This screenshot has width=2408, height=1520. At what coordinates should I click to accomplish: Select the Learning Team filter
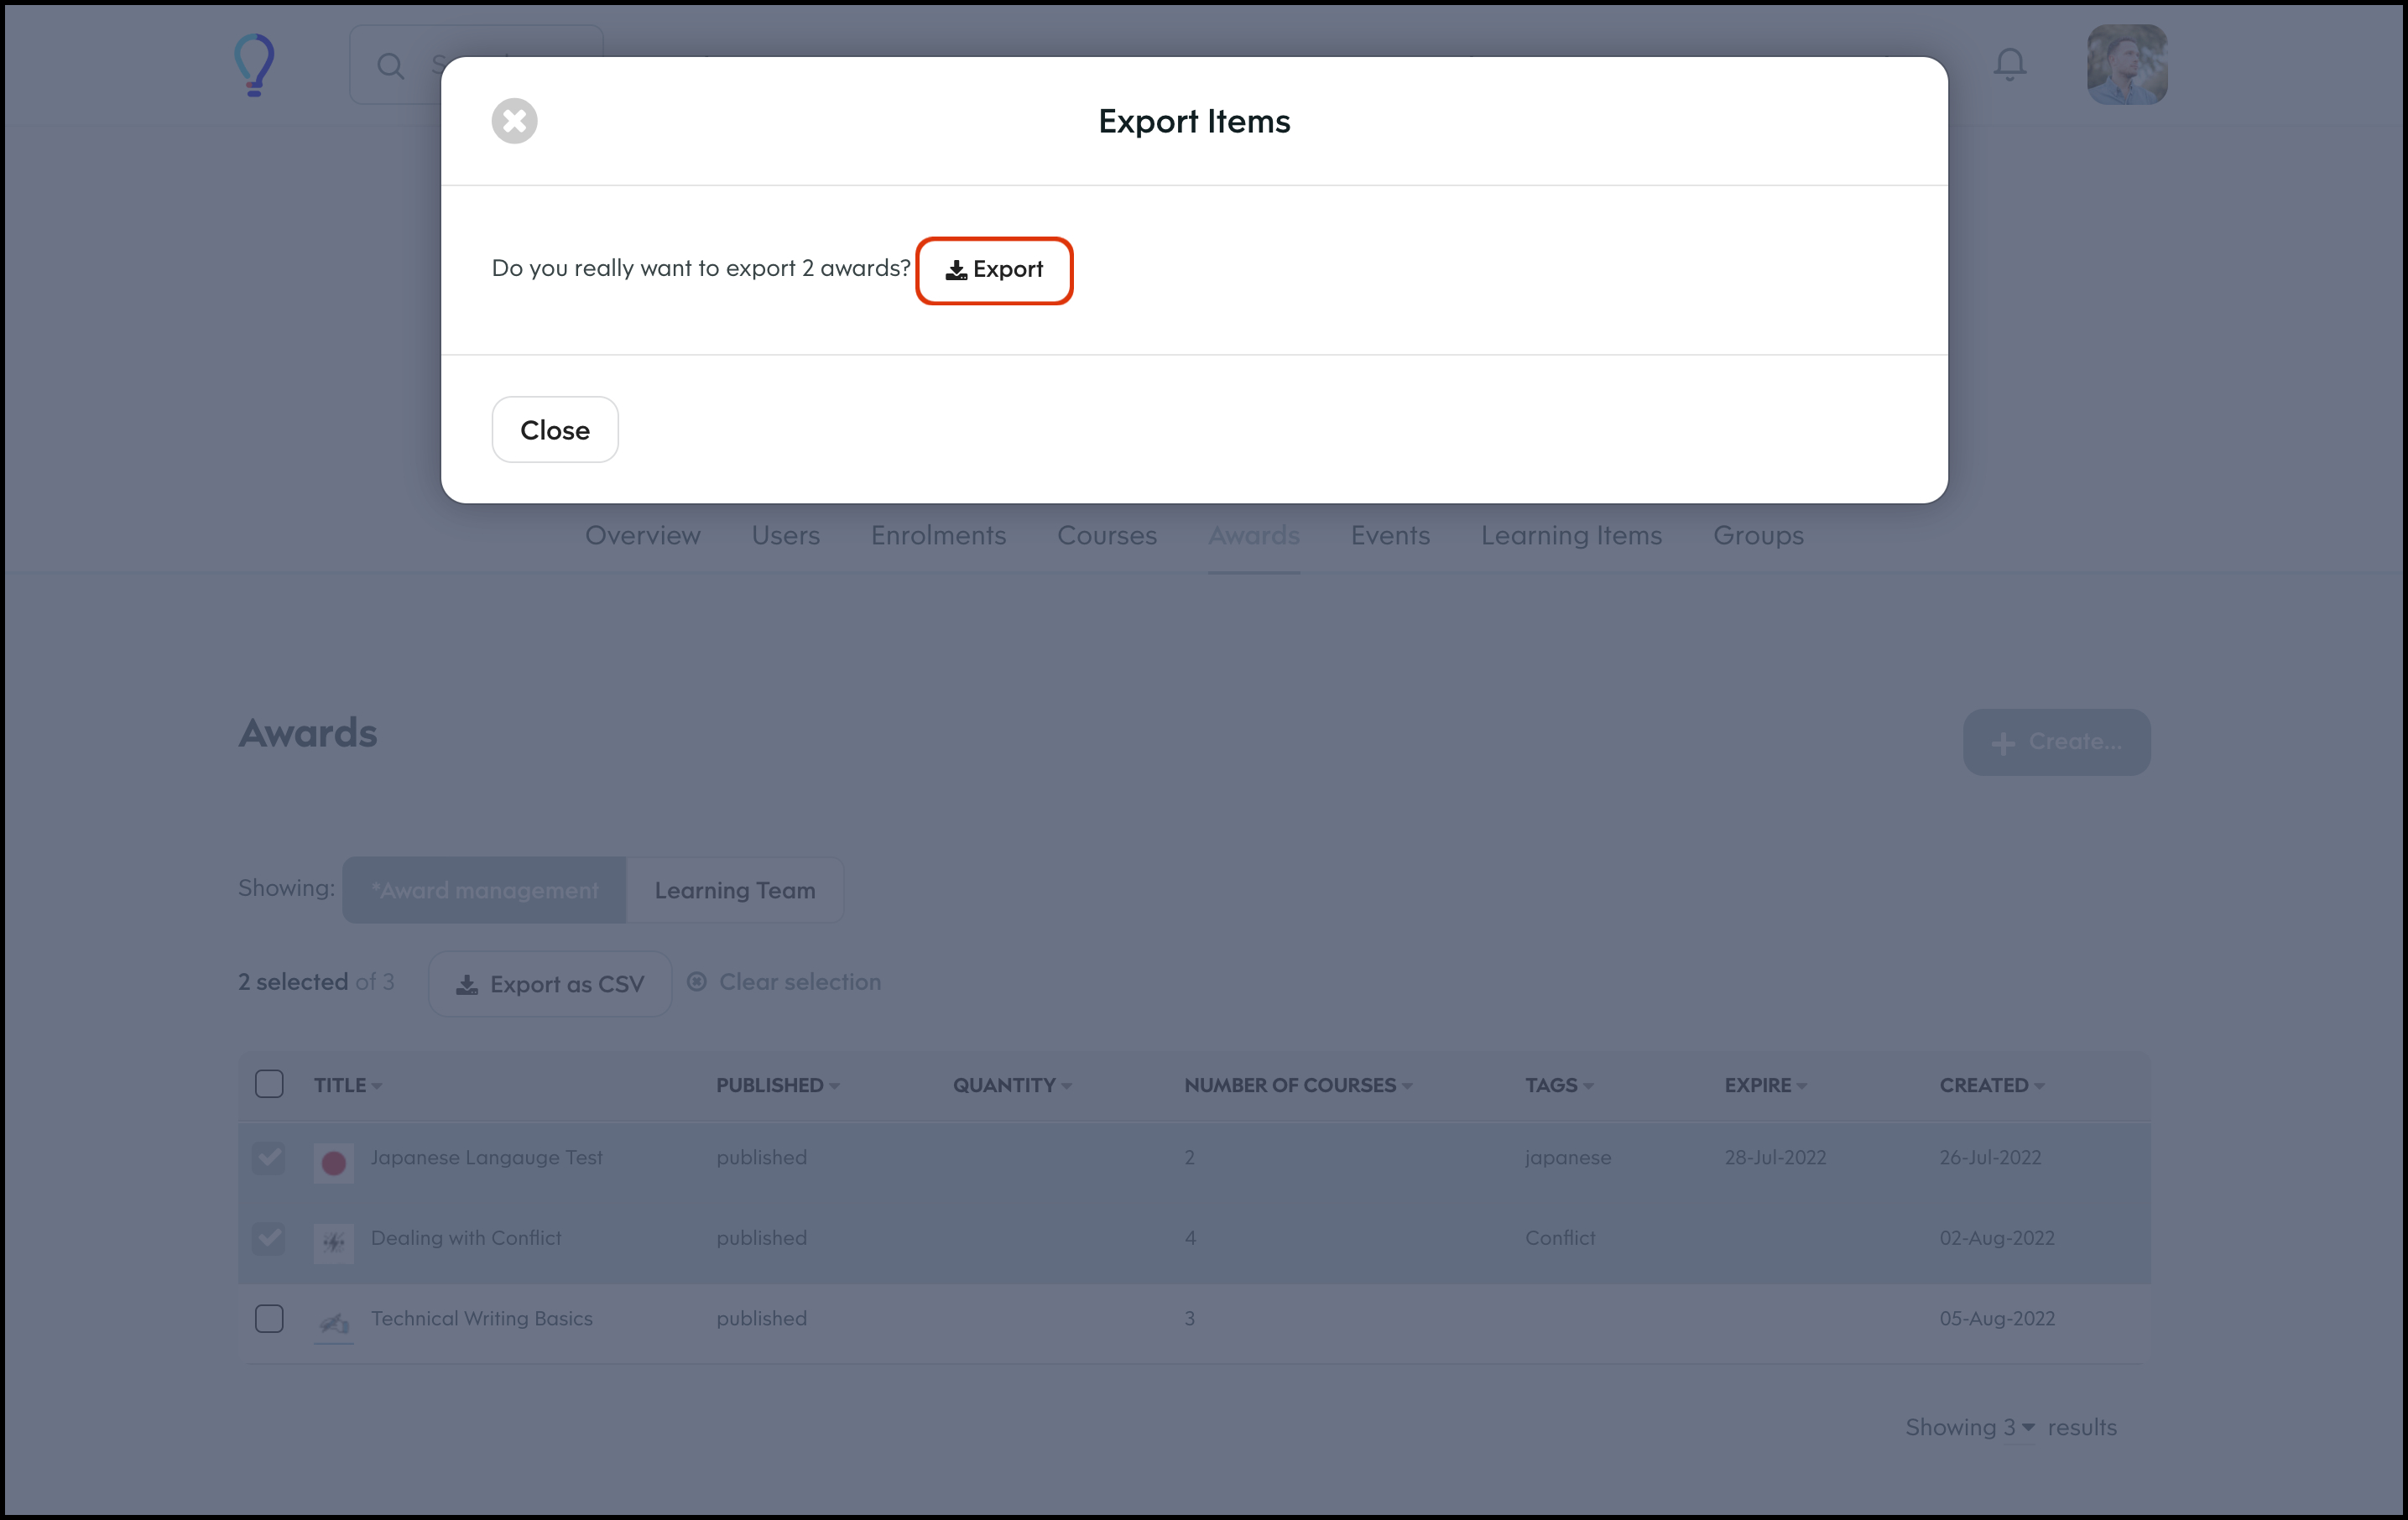(x=734, y=890)
